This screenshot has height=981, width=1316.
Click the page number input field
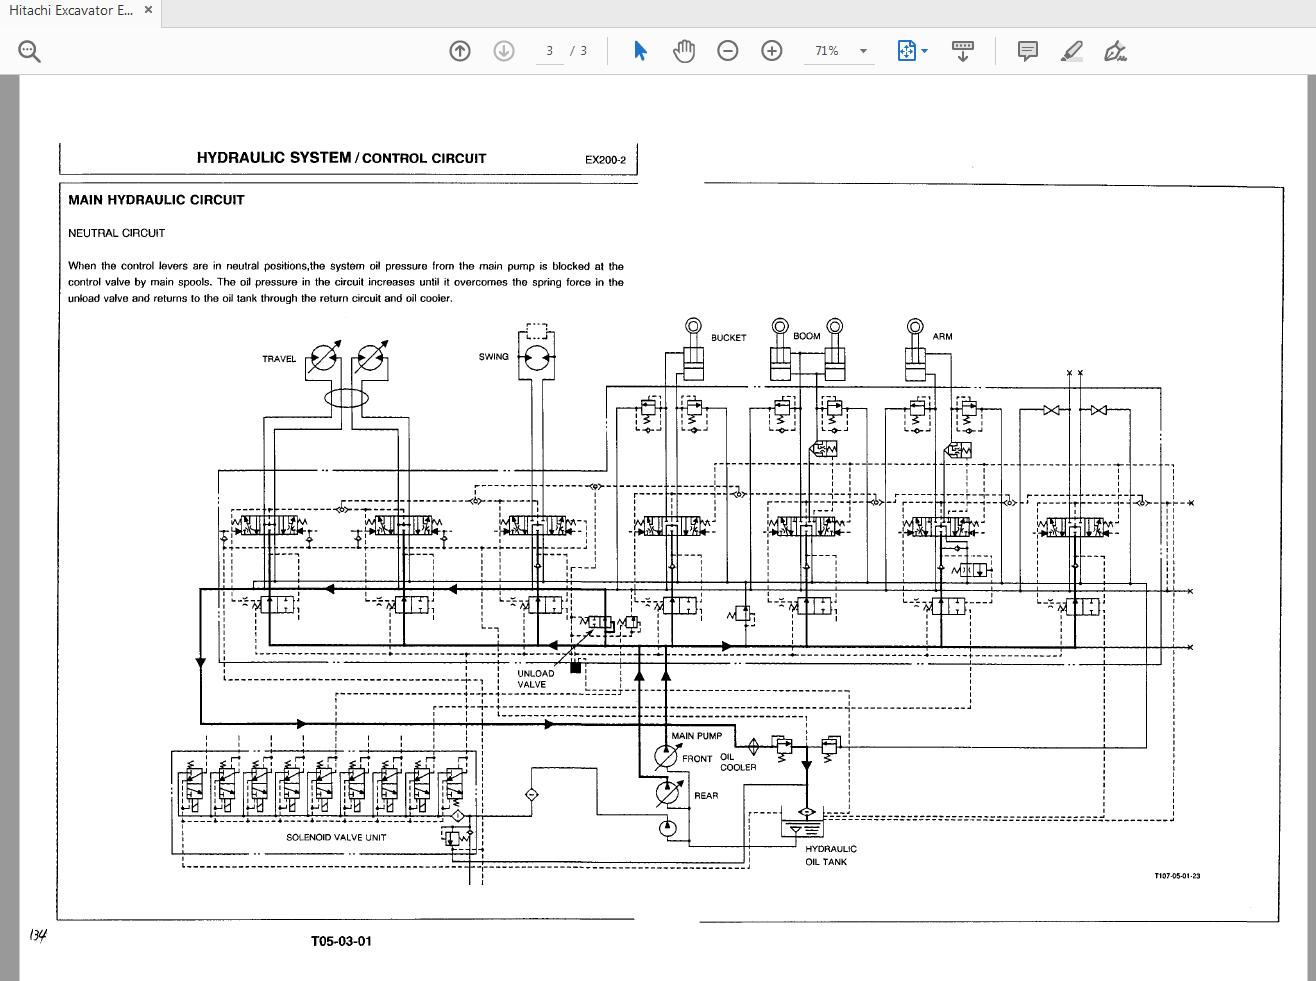pos(549,51)
